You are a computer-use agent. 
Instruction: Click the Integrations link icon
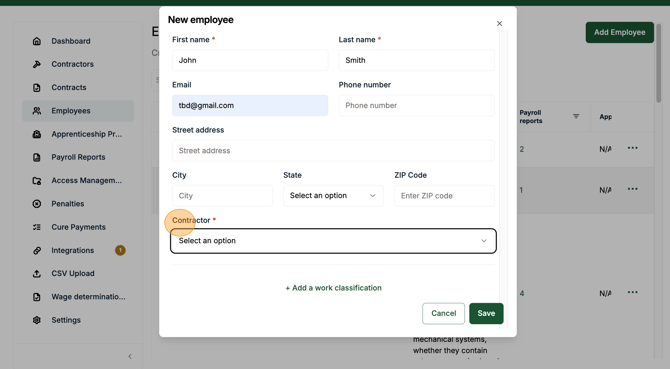click(x=37, y=250)
